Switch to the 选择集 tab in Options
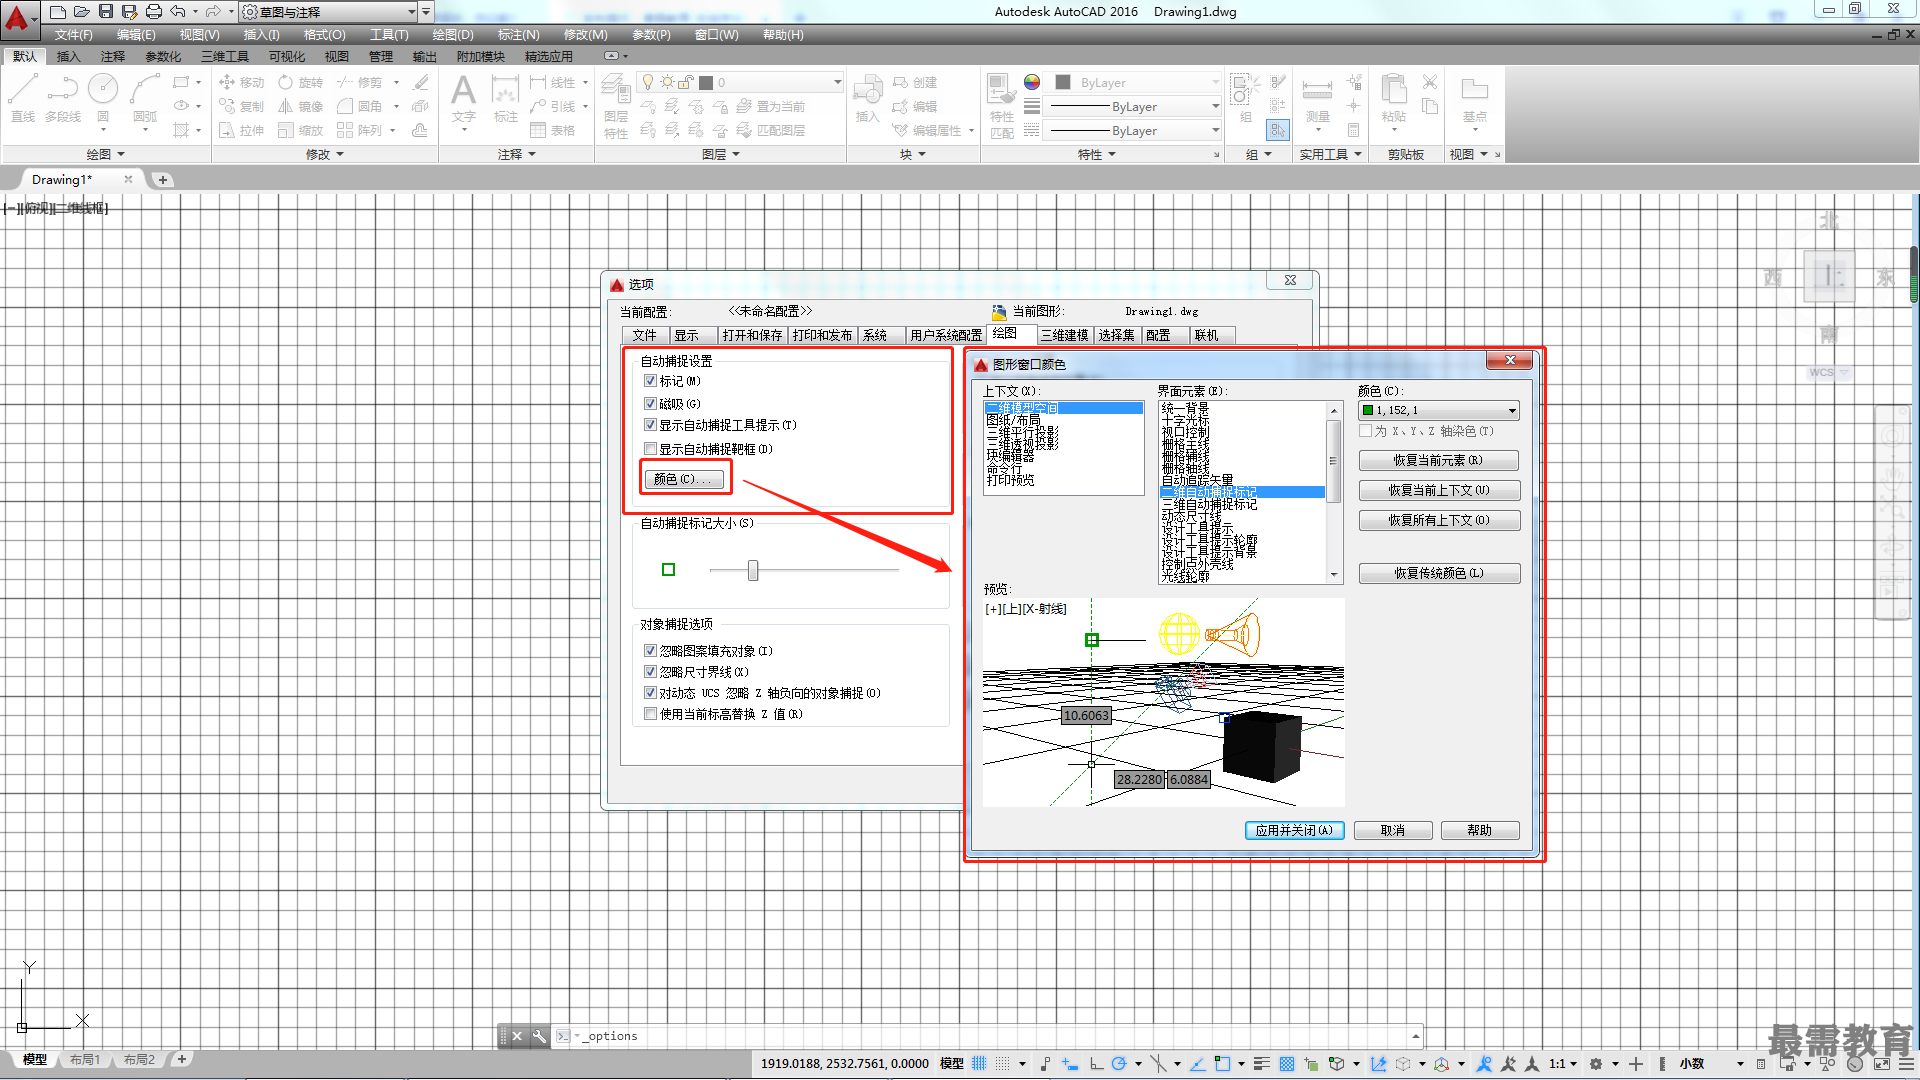Image resolution: width=1920 pixels, height=1080 pixels. (x=1116, y=335)
